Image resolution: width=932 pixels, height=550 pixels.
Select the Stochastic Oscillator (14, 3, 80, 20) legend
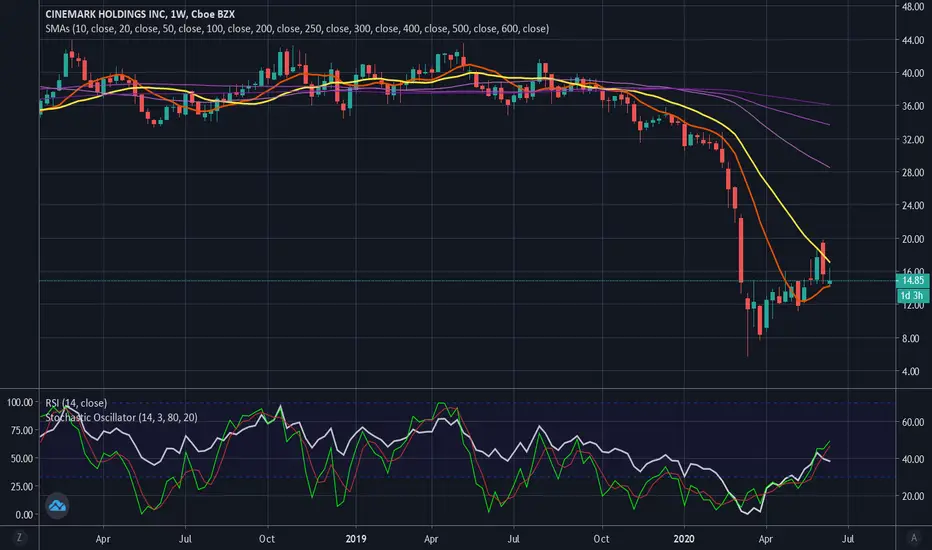[x=121, y=417]
